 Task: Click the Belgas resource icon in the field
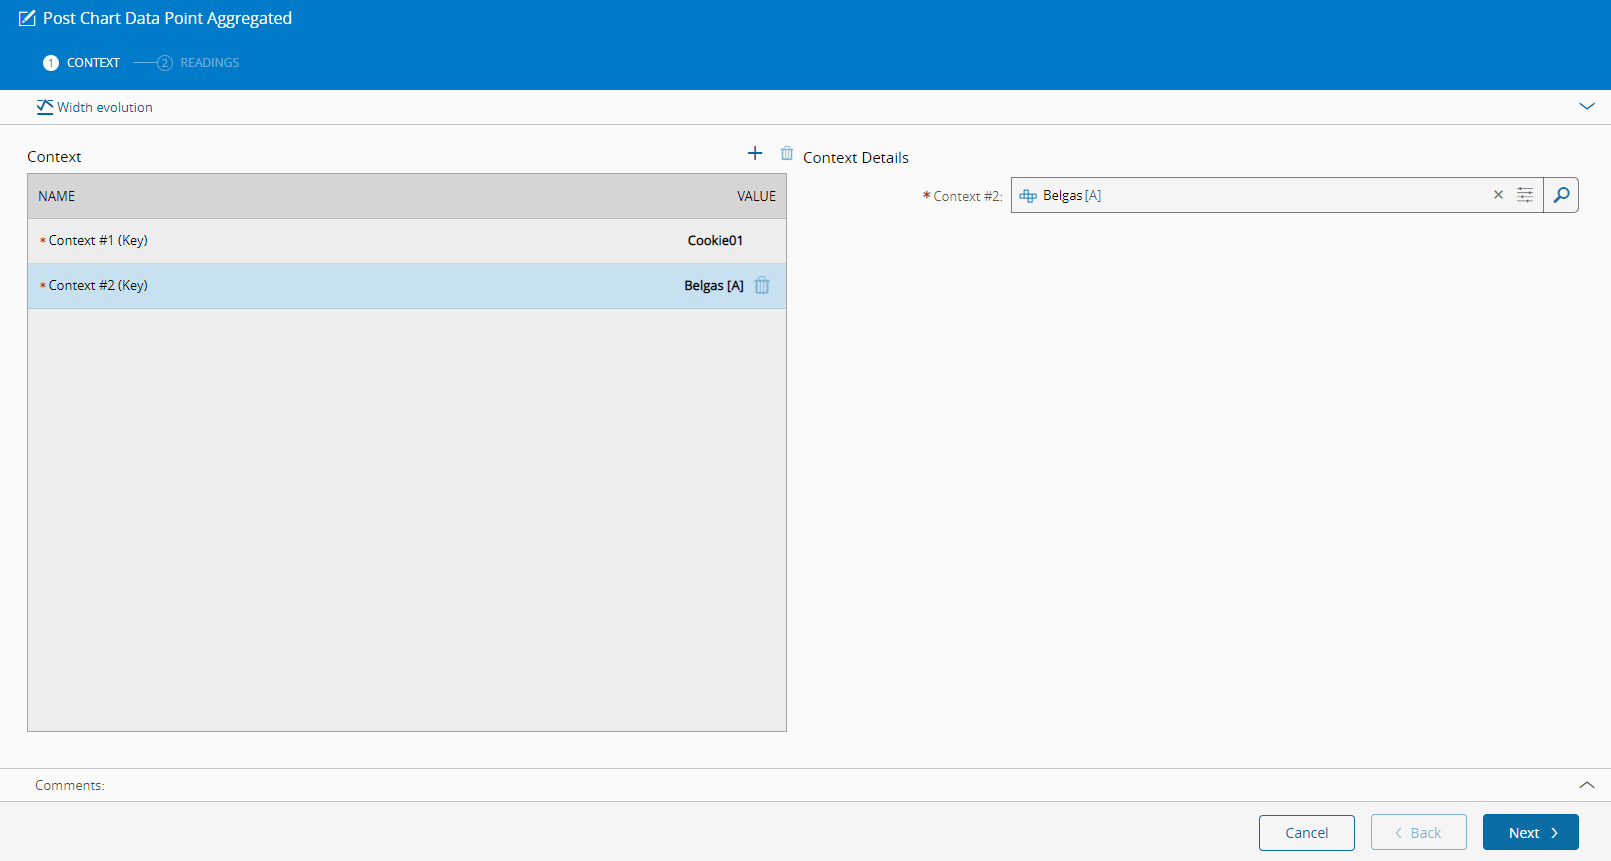1028,196
